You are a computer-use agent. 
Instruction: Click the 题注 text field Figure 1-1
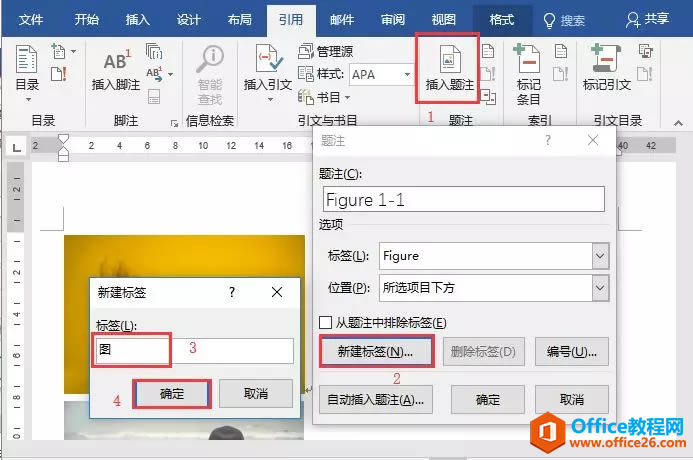point(464,199)
